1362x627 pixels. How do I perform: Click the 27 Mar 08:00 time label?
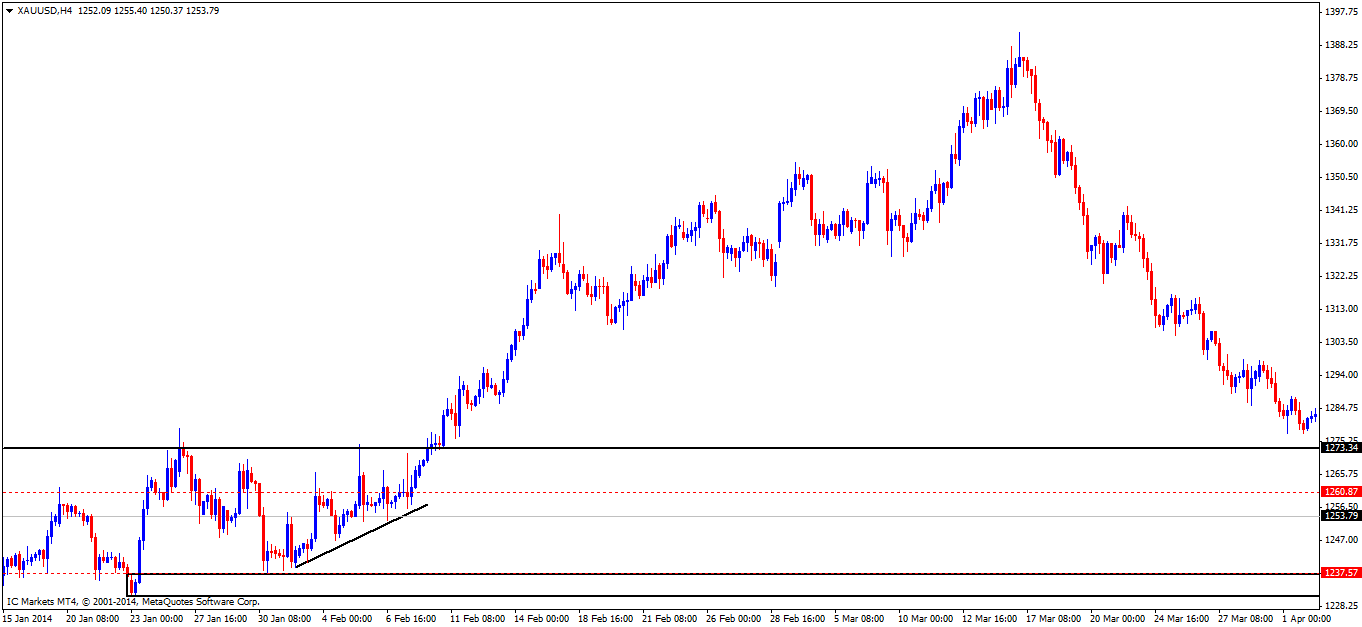(x=1245, y=619)
